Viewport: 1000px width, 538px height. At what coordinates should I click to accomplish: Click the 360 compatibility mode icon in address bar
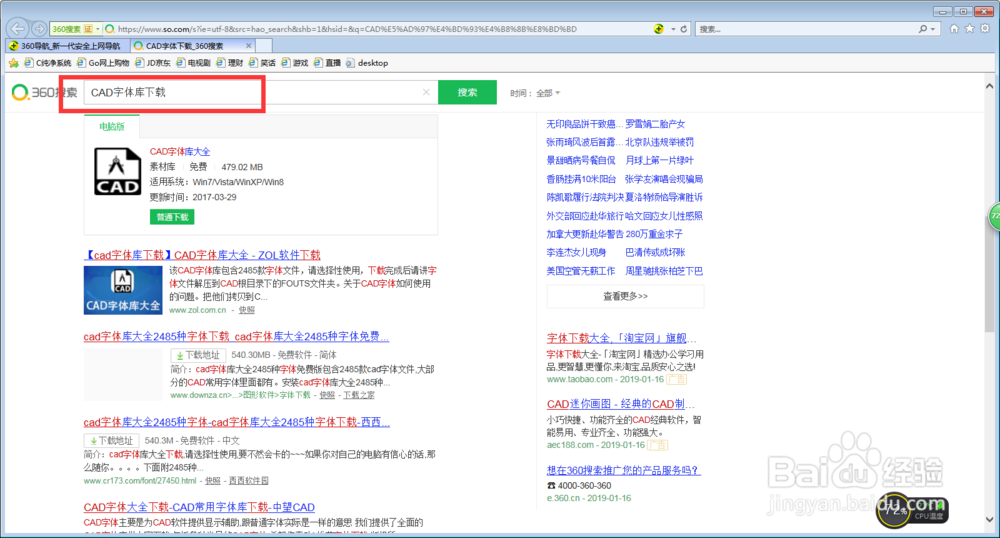pos(659,29)
